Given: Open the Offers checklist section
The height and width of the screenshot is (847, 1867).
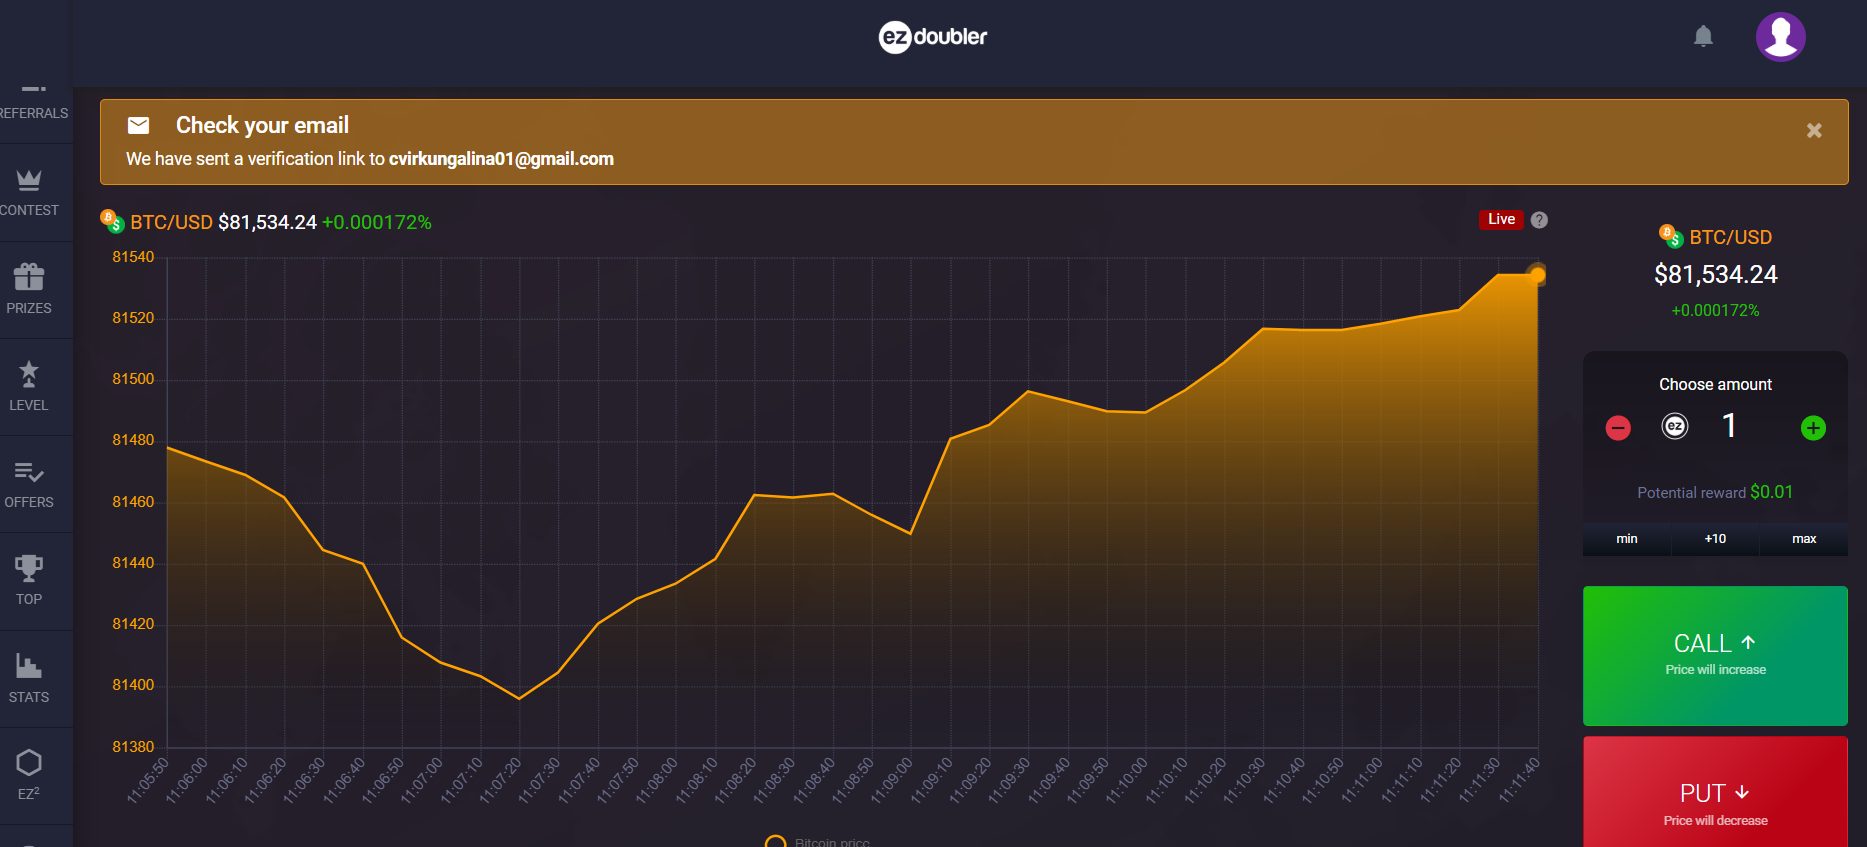Looking at the screenshot, I should pyautogui.click(x=29, y=483).
